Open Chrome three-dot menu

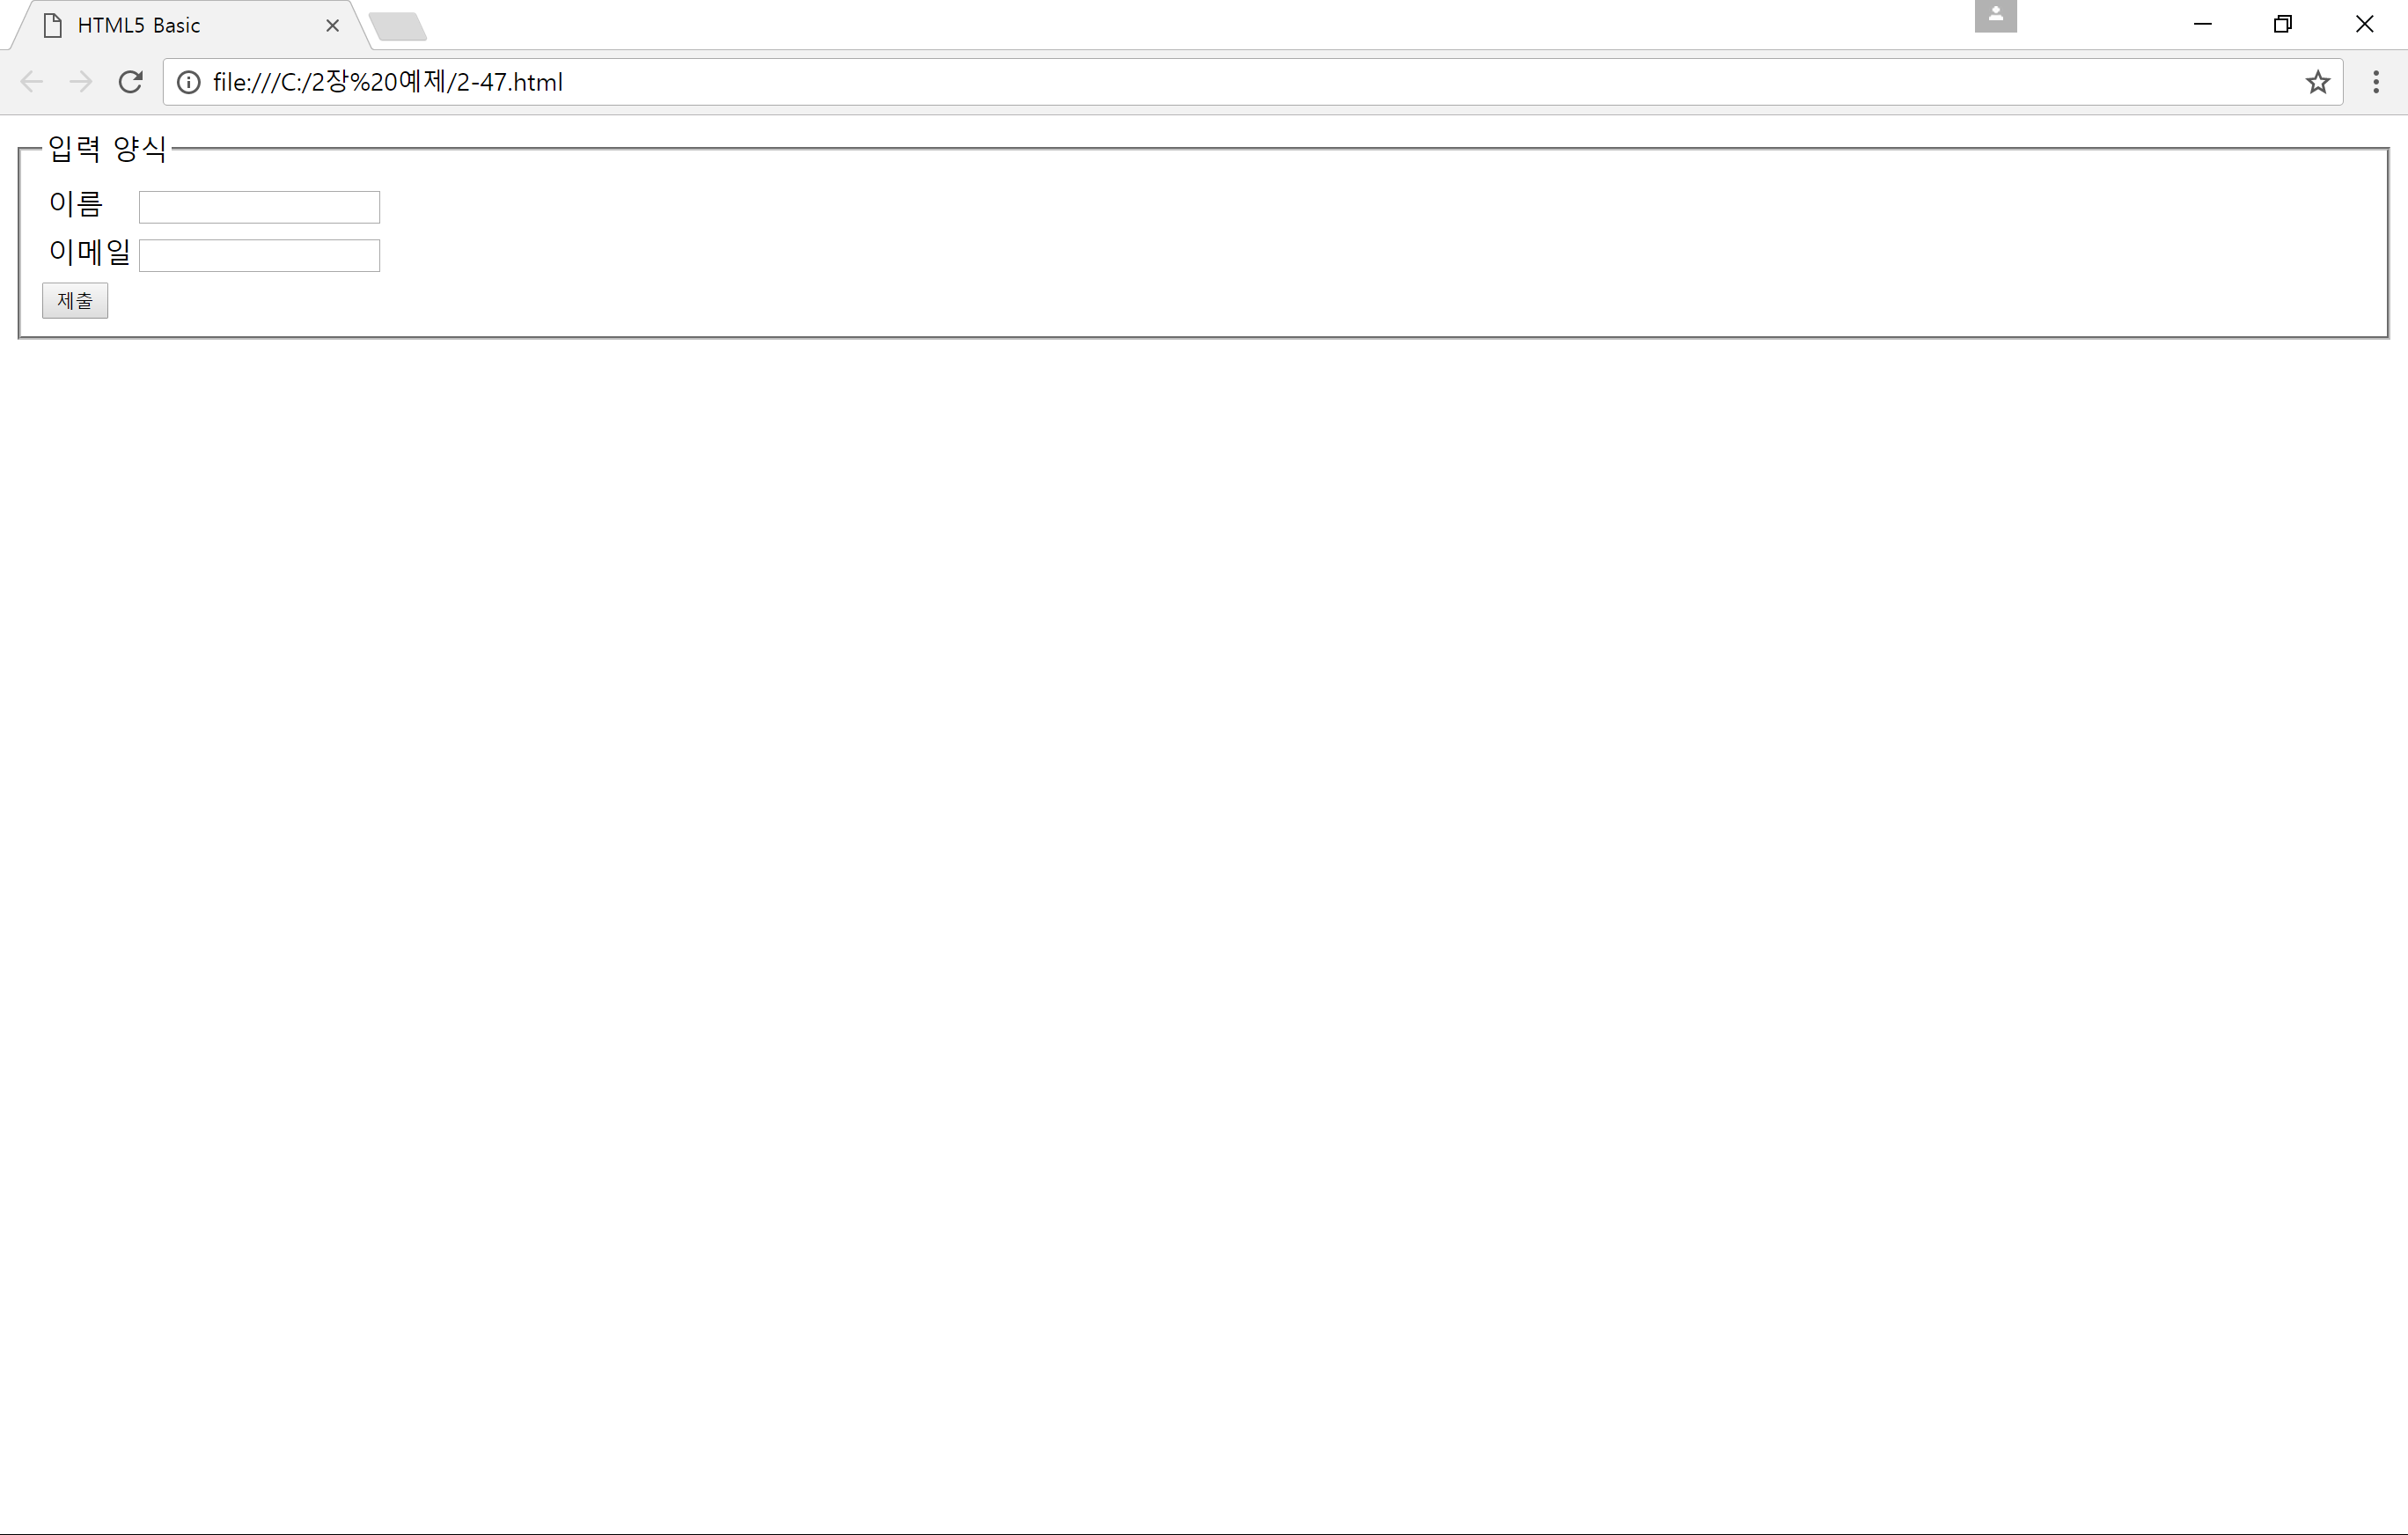click(x=2376, y=82)
